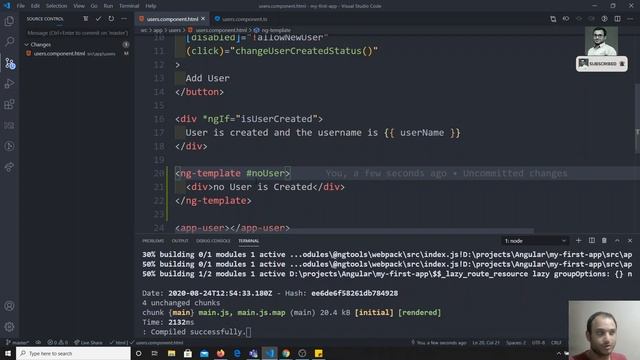The height and width of the screenshot is (360, 640).
Task: Open Terminal menu
Action: point(129,6)
